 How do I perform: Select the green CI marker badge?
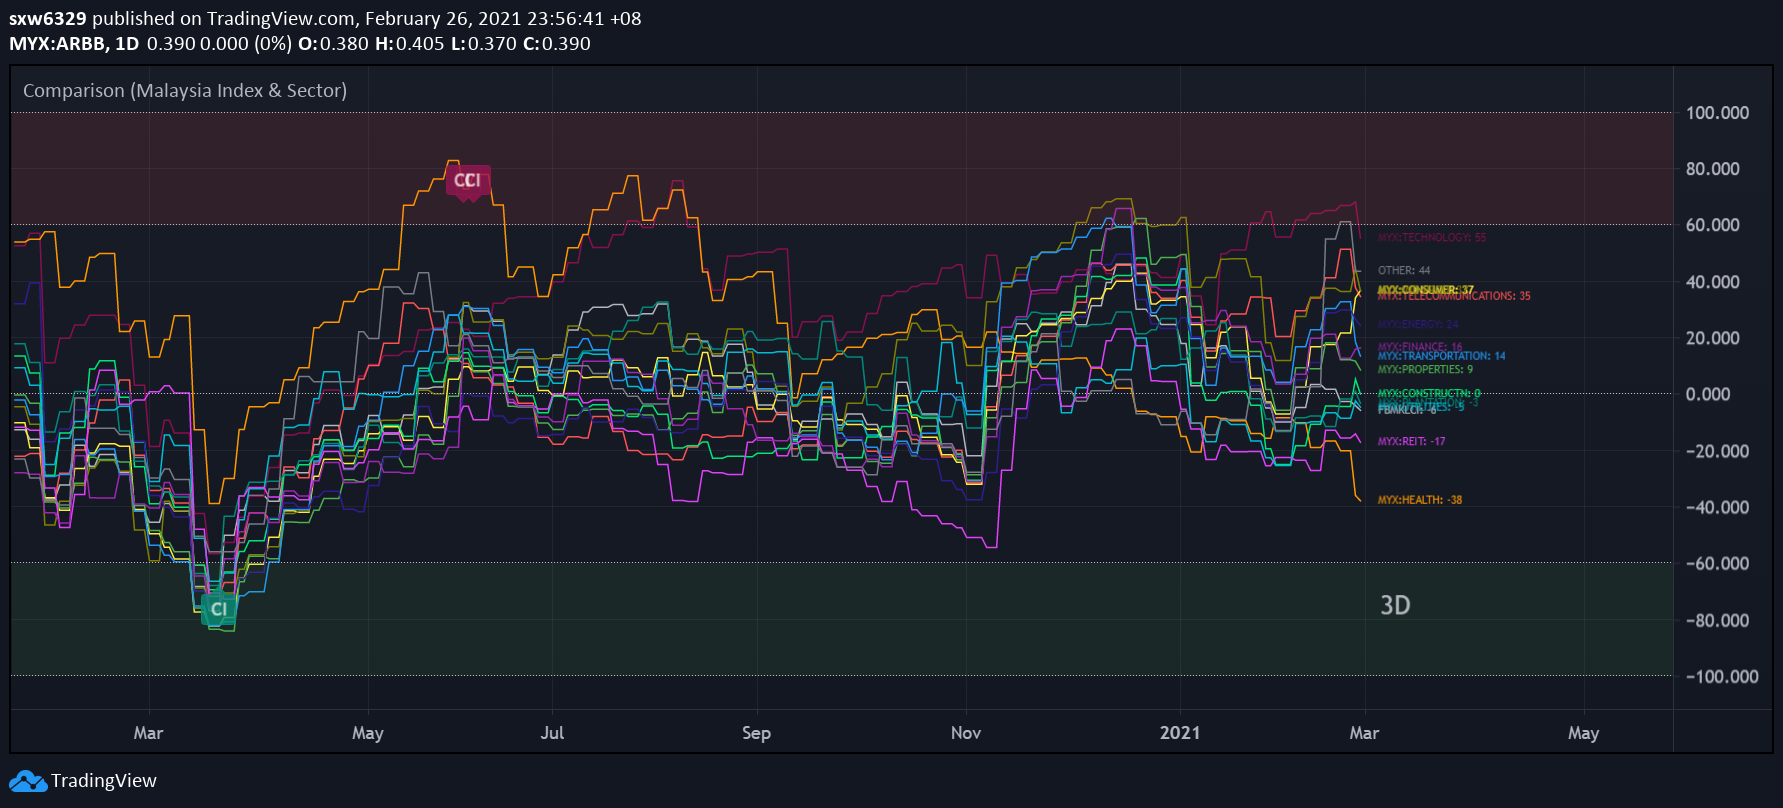[219, 609]
